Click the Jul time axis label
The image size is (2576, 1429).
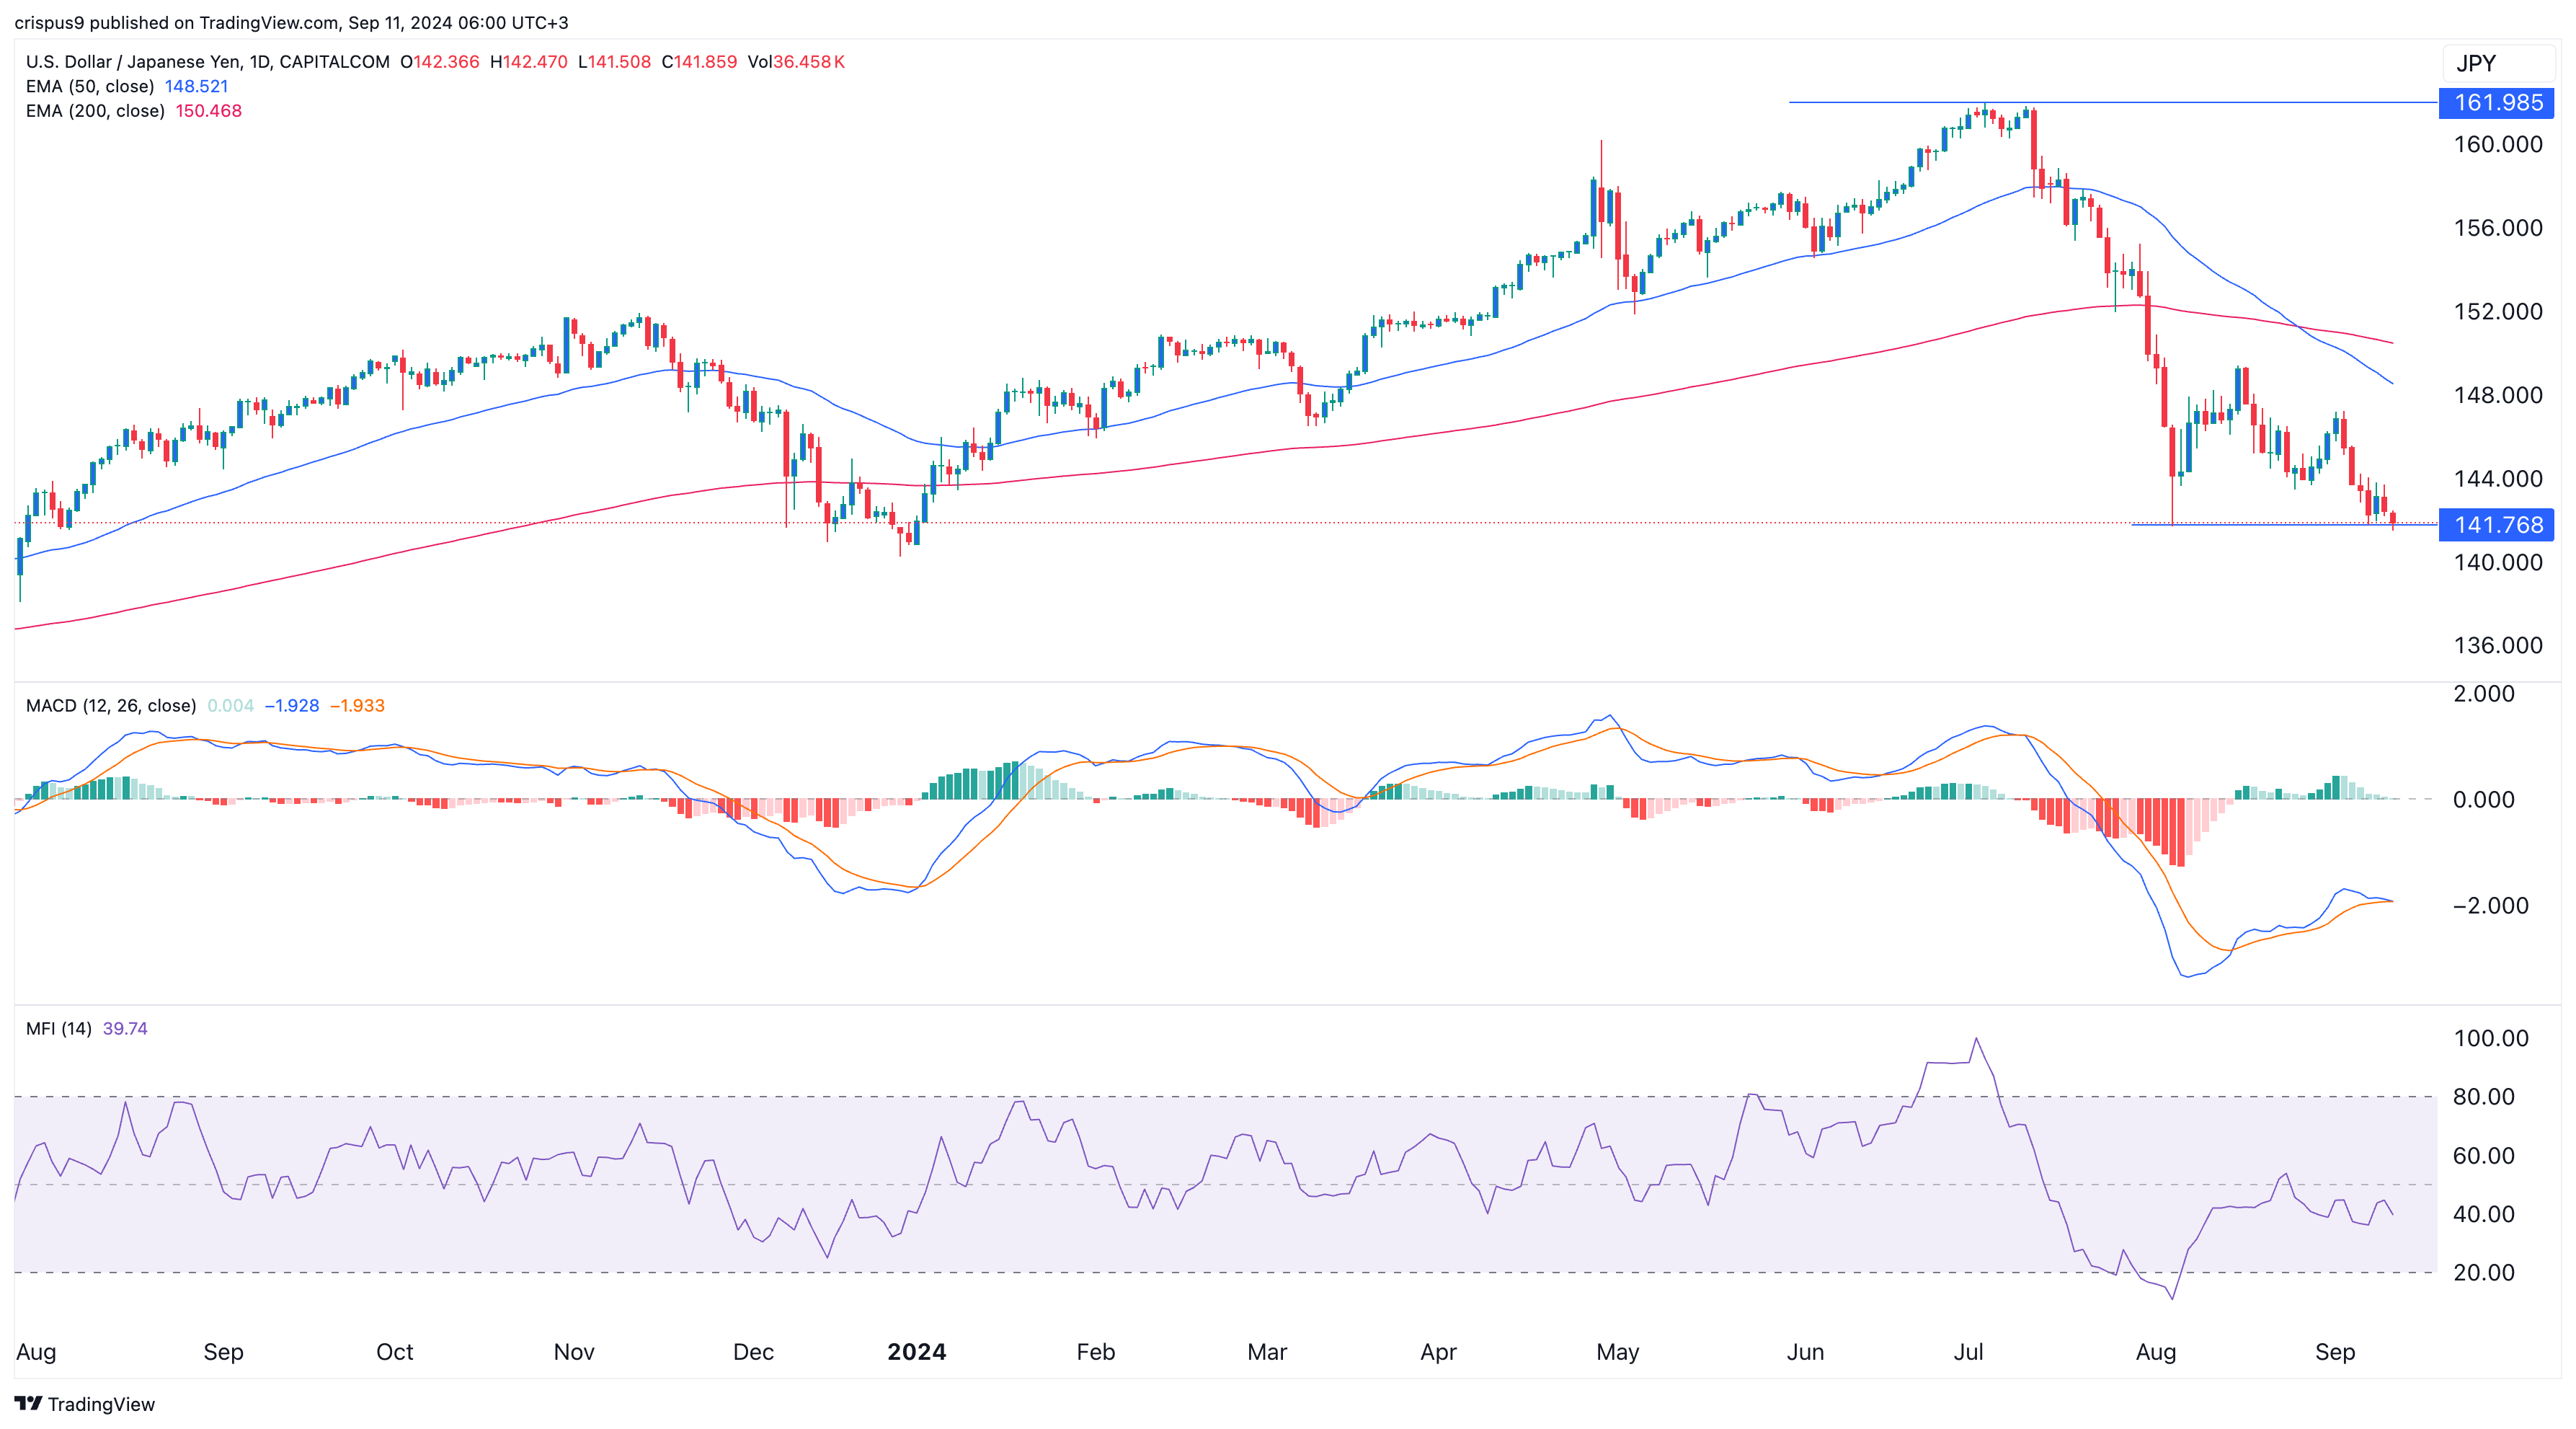1968,1352
